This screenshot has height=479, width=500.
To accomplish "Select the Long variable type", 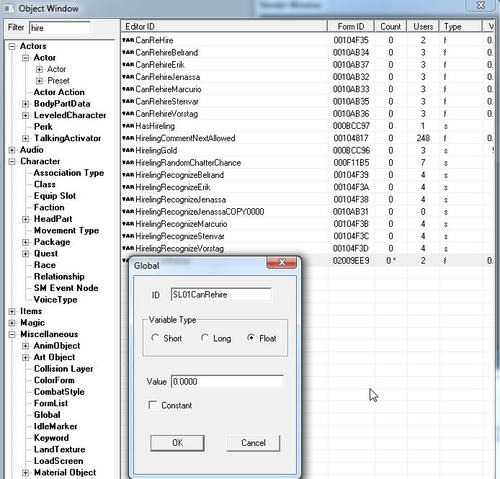I will (205, 338).
